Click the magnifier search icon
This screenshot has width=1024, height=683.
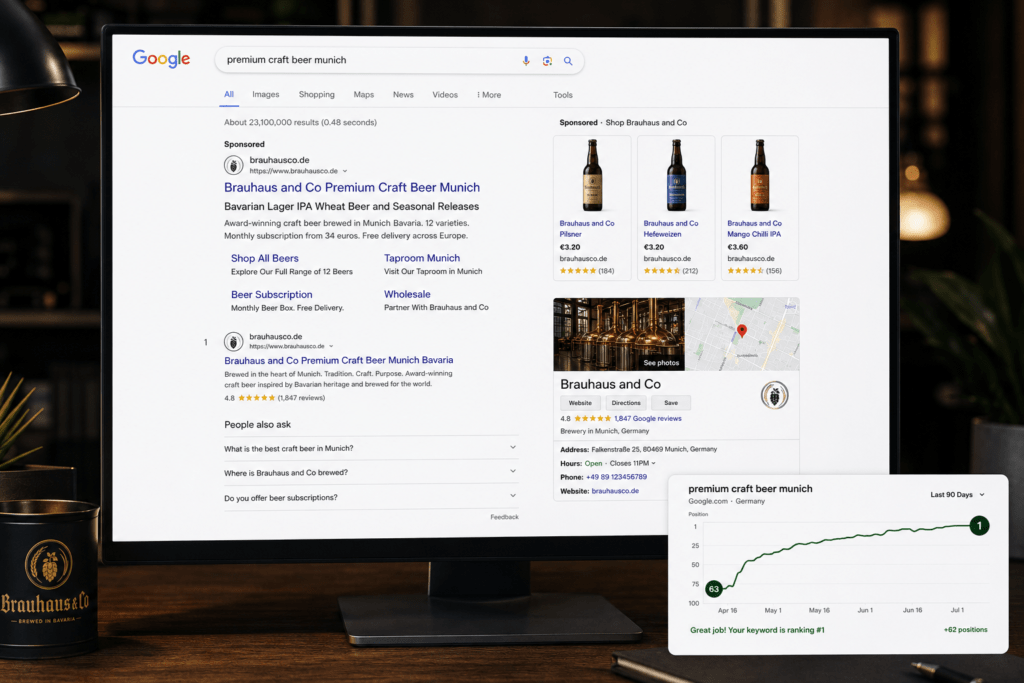(x=568, y=61)
